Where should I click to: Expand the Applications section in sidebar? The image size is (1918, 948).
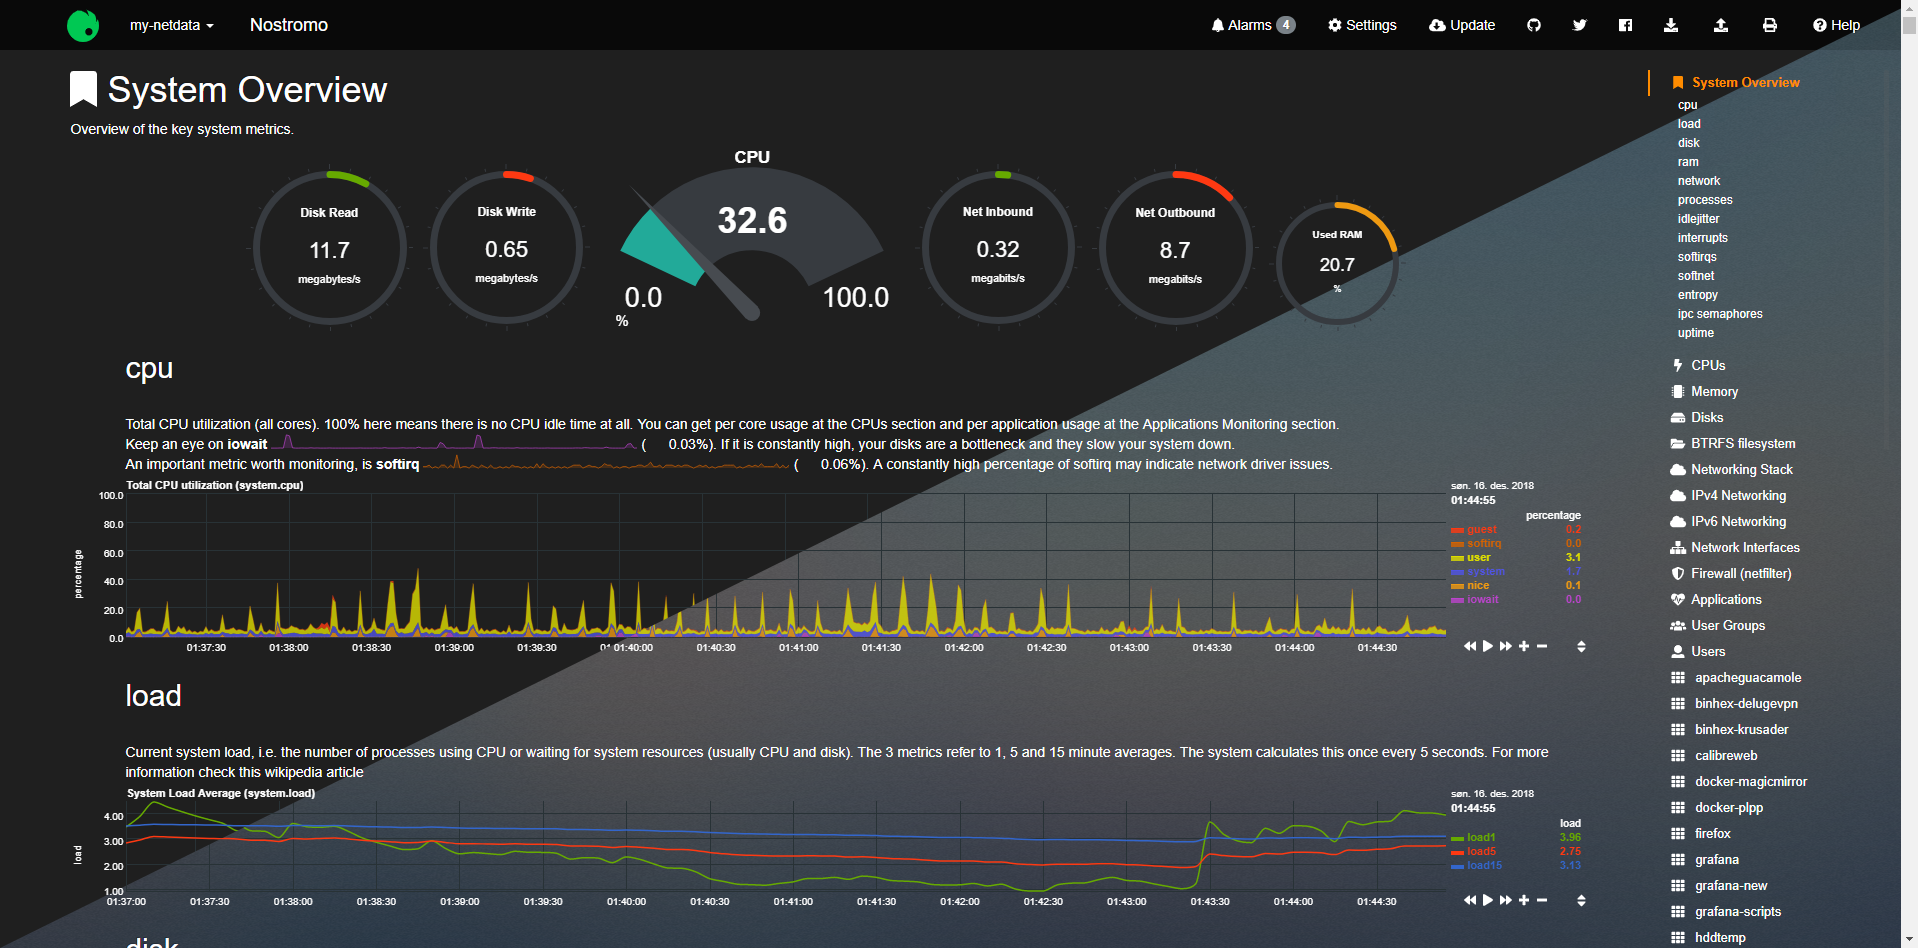tap(1725, 600)
